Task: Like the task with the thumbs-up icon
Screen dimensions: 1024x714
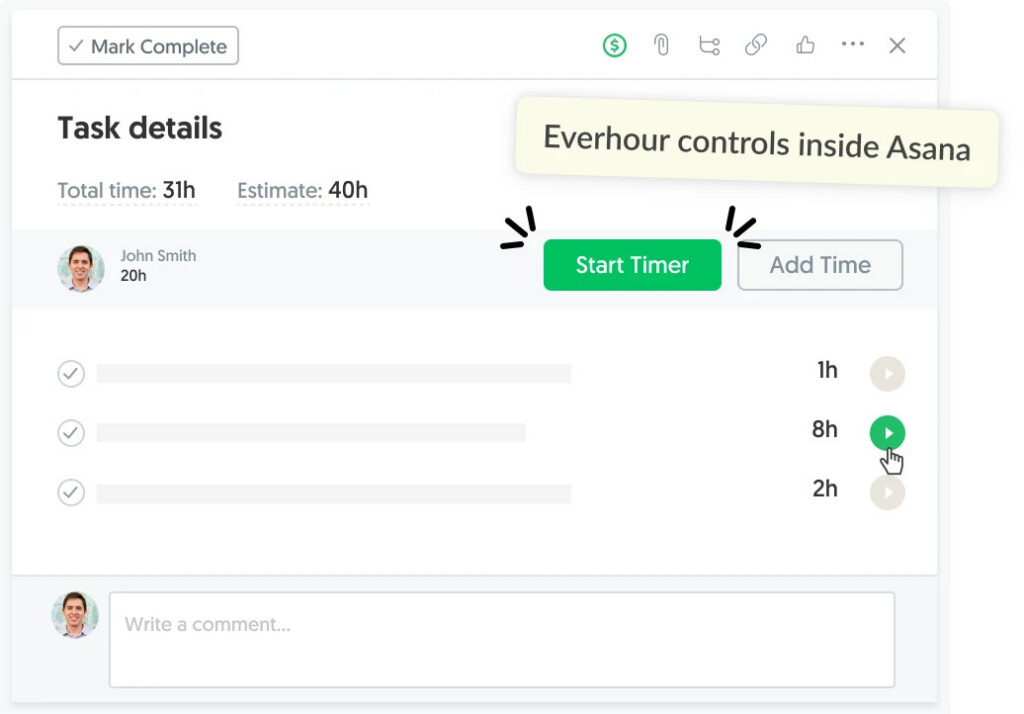Action: click(x=805, y=45)
